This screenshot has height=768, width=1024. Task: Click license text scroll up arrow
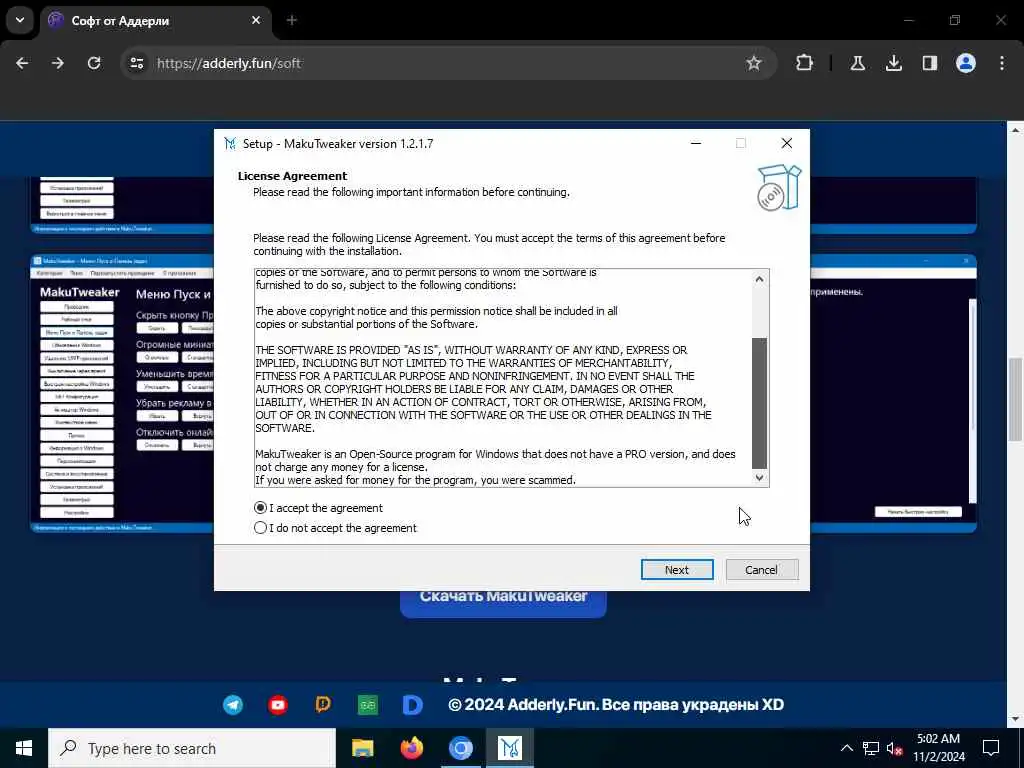pos(759,279)
